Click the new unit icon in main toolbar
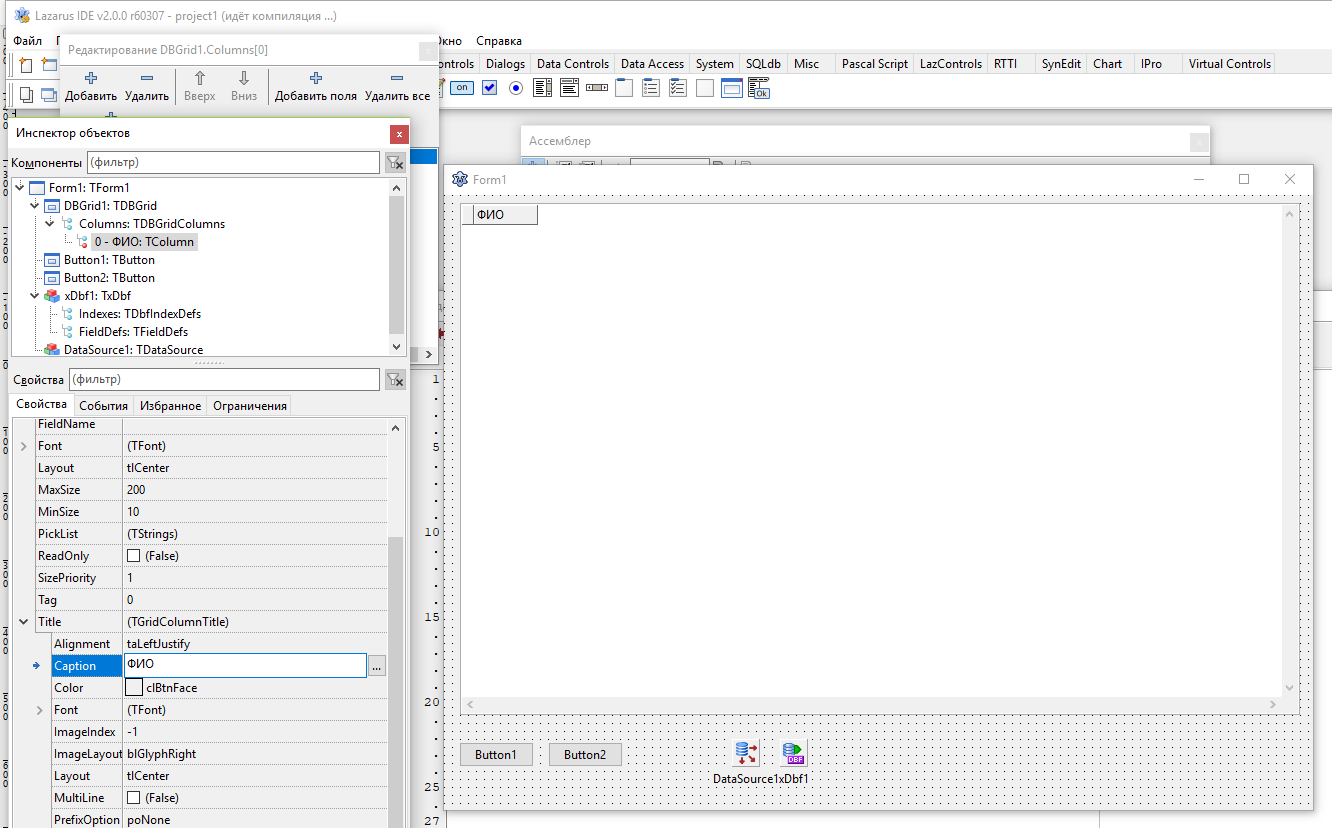The image size is (1332, 828). click(x=26, y=65)
